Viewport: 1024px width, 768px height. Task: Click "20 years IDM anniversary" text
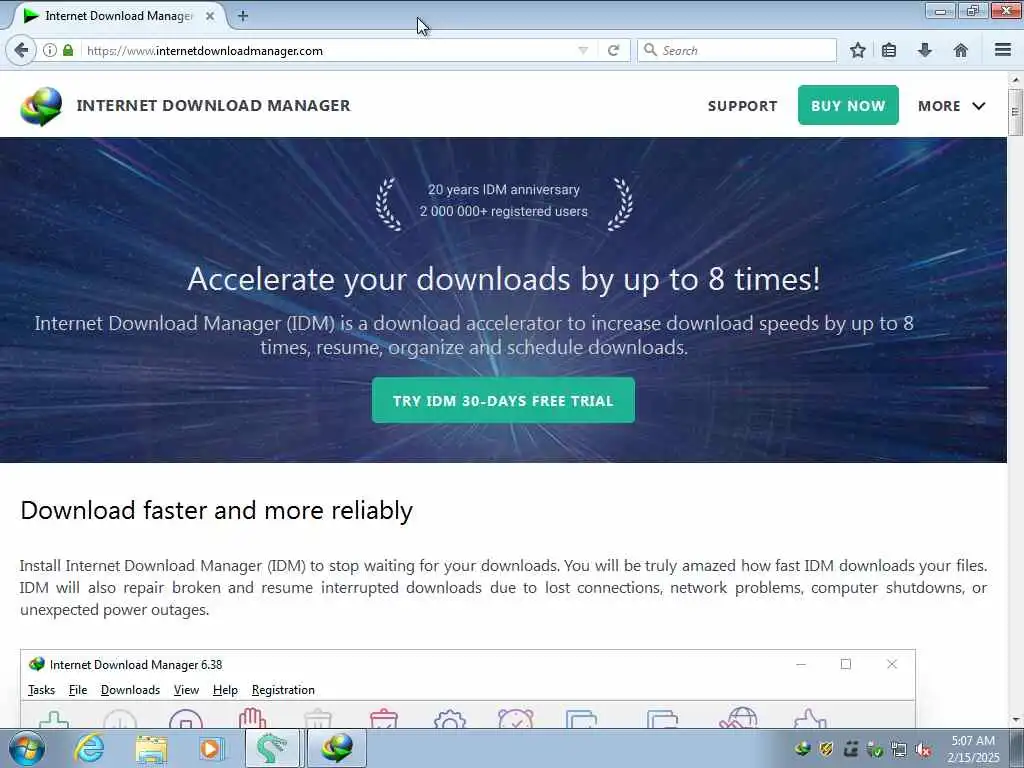(x=504, y=189)
